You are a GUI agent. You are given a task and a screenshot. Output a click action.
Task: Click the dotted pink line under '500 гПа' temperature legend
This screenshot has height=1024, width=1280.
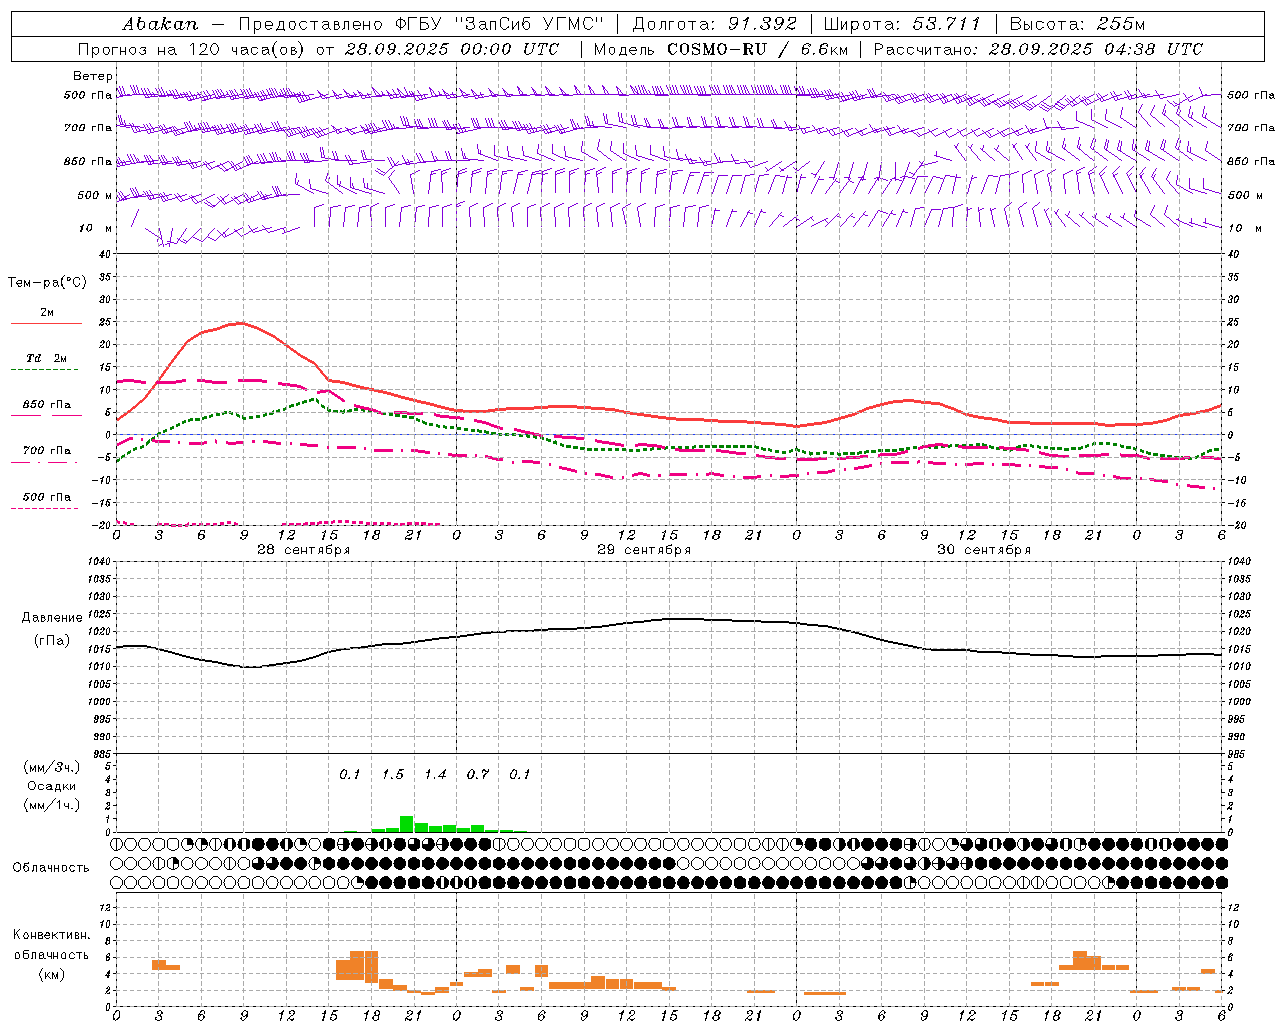[x=45, y=509]
